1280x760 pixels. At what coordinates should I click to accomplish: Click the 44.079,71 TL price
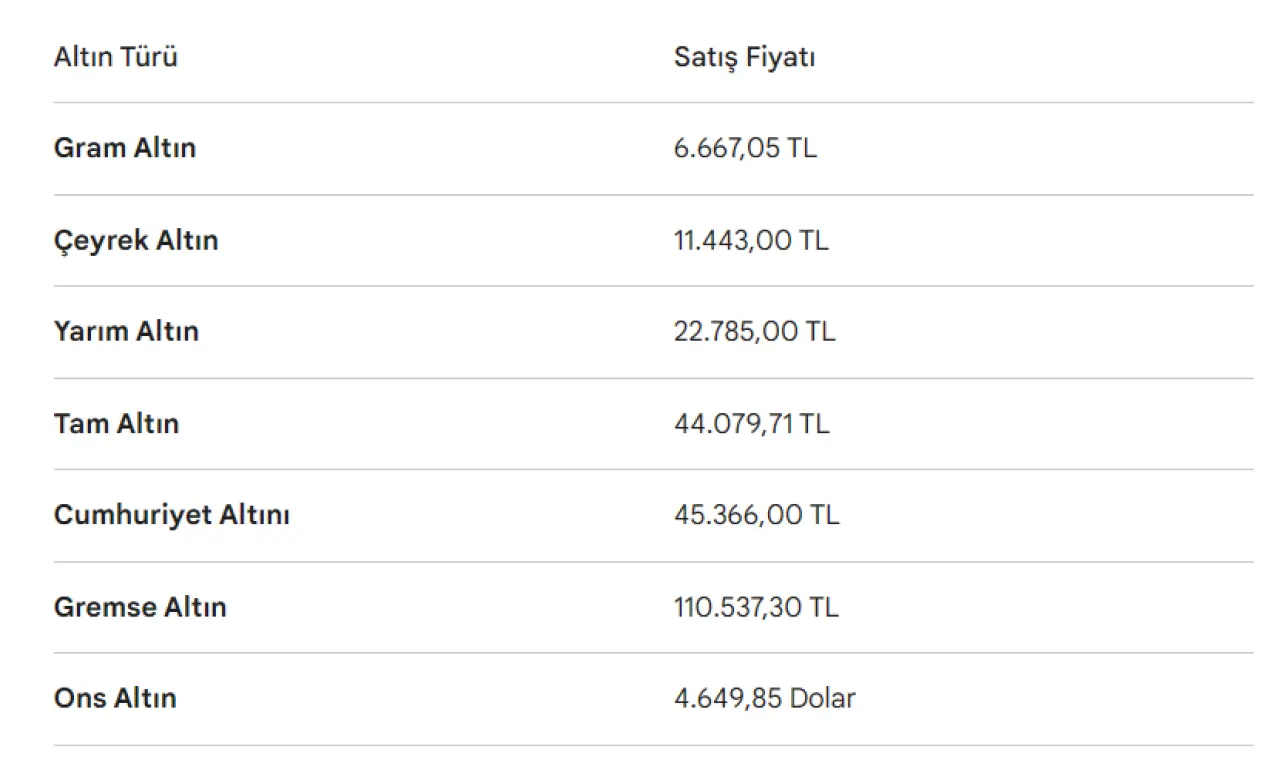[751, 424]
